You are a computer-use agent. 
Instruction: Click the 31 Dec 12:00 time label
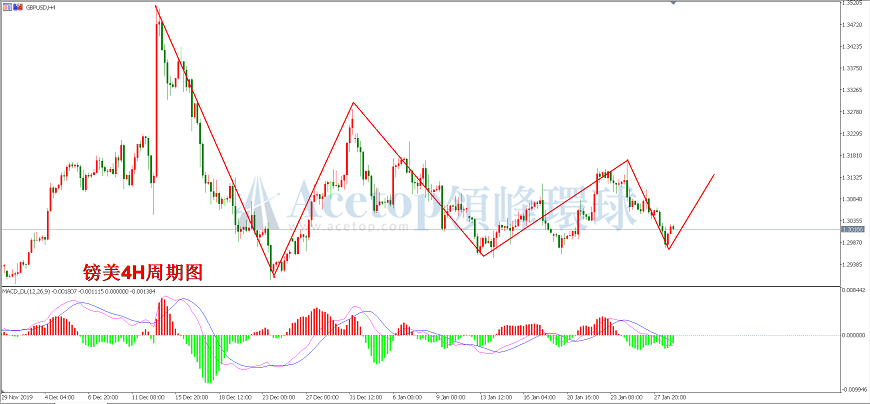(x=366, y=398)
